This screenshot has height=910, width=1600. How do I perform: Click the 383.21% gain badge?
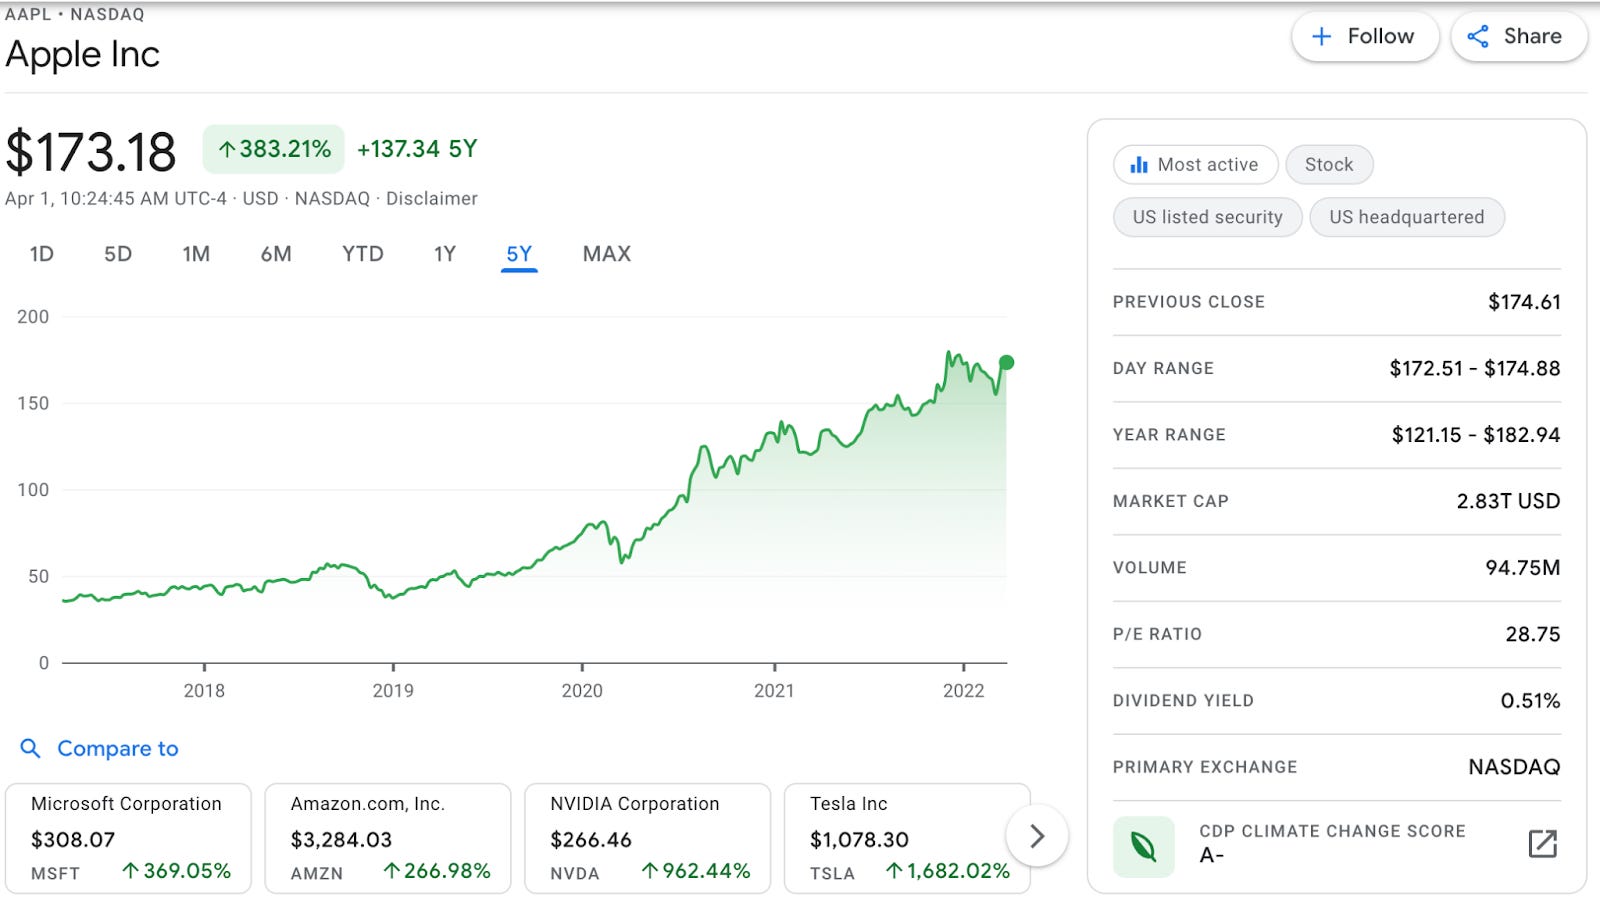pos(274,150)
